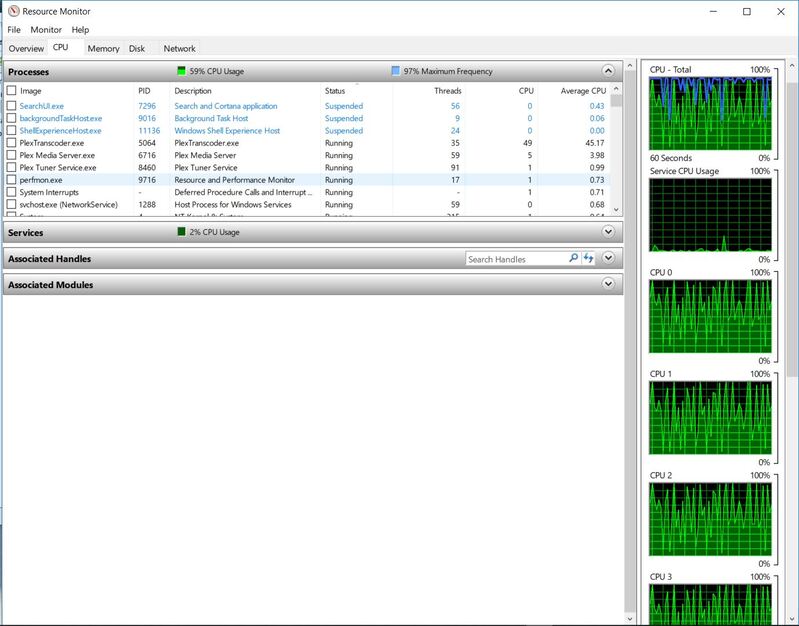
Task: Check the System Interrupts checkbox
Action: (11, 192)
